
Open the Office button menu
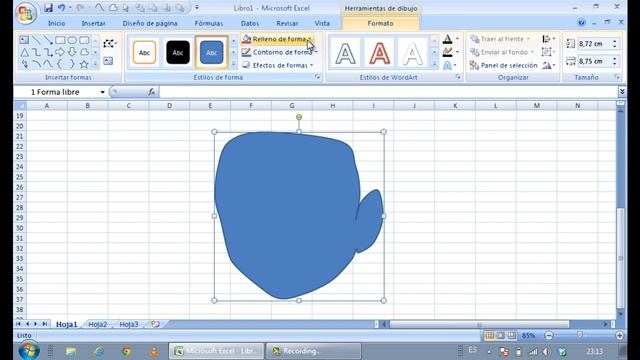pos(26,13)
